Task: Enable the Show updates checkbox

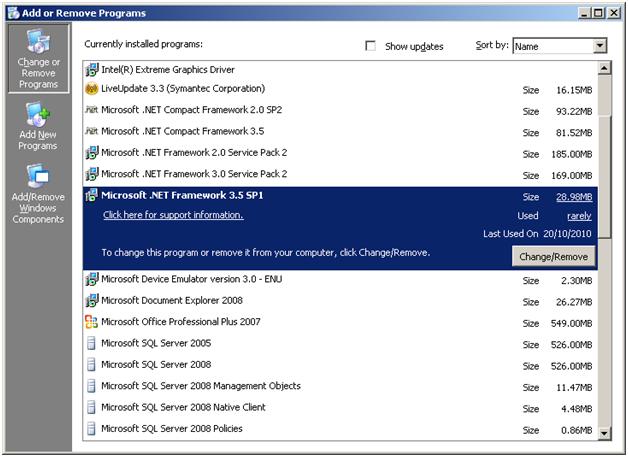Action: click(x=370, y=46)
